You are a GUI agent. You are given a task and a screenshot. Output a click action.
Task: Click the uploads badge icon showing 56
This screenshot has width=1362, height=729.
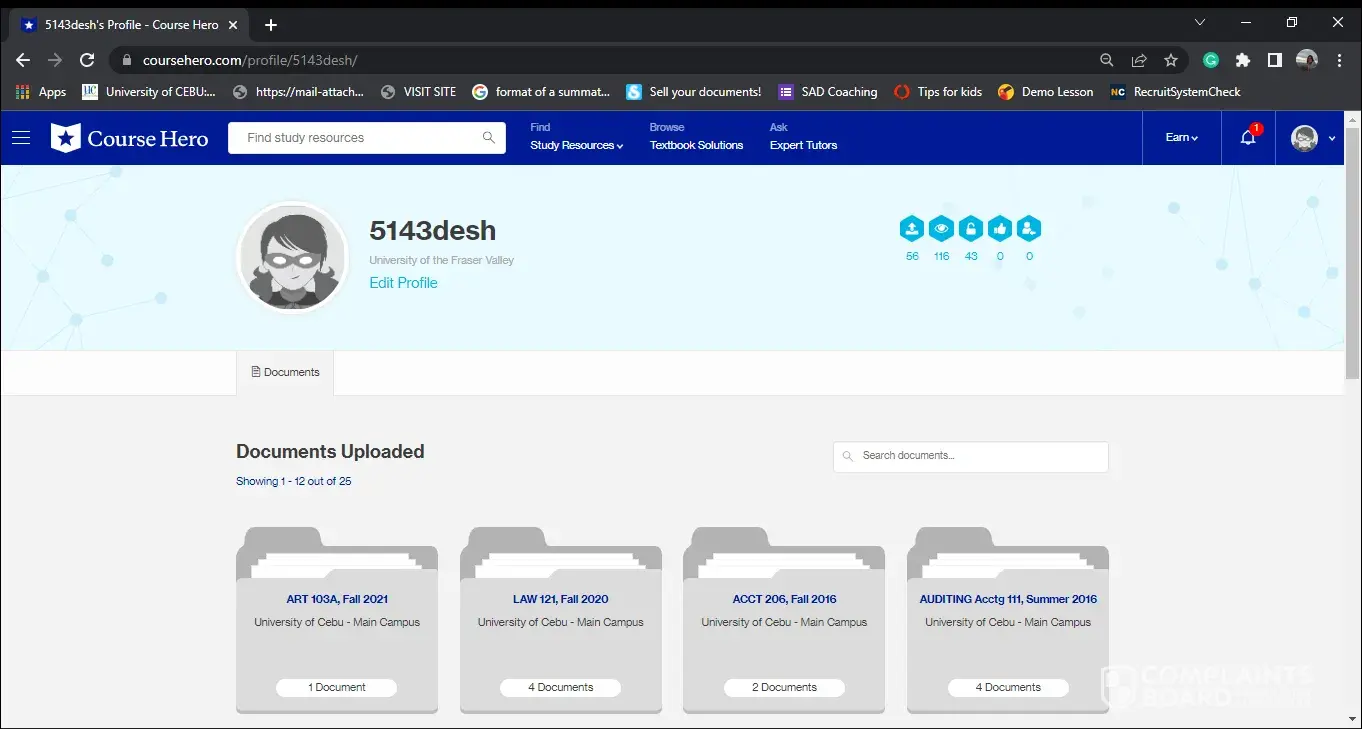(x=911, y=229)
